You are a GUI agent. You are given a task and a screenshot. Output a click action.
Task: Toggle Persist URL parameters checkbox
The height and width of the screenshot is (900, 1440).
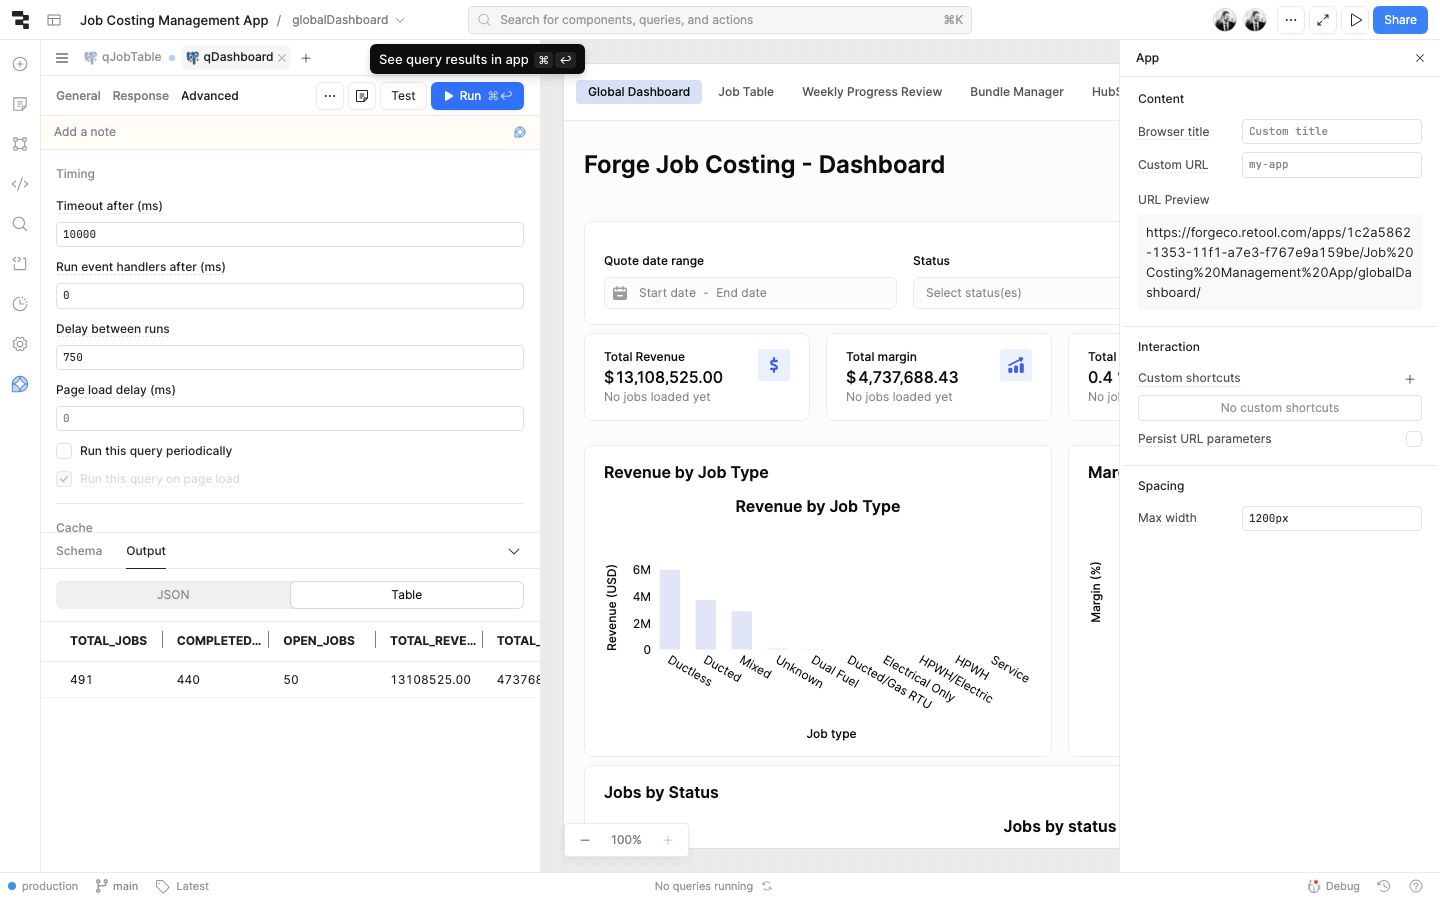1413,439
